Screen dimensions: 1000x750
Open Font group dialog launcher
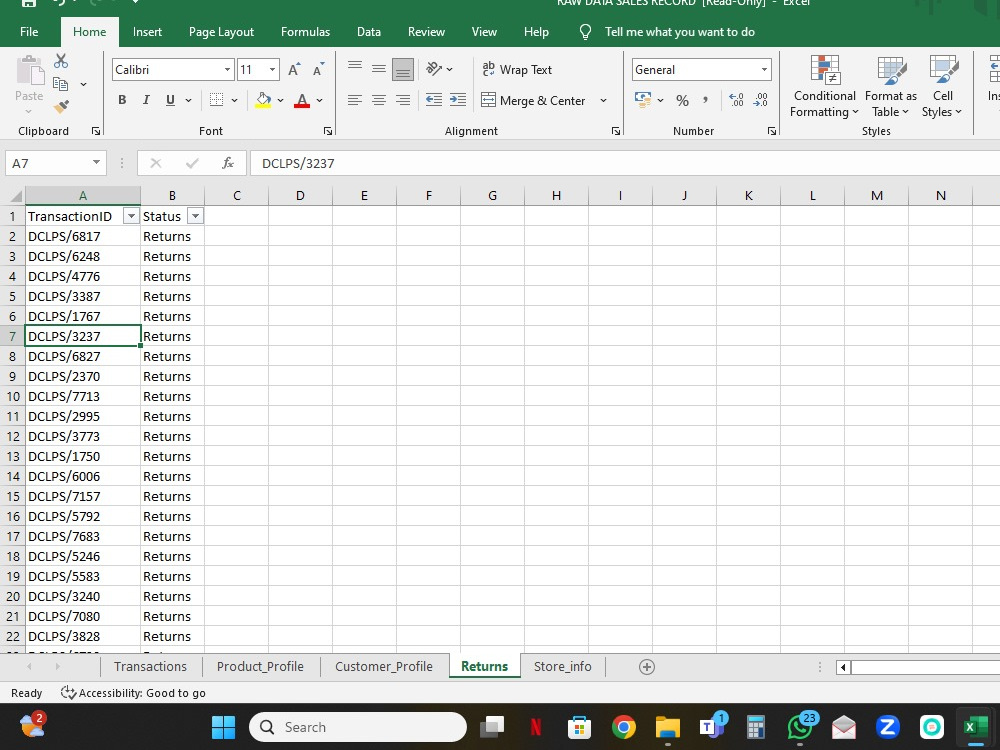coord(328,131)
